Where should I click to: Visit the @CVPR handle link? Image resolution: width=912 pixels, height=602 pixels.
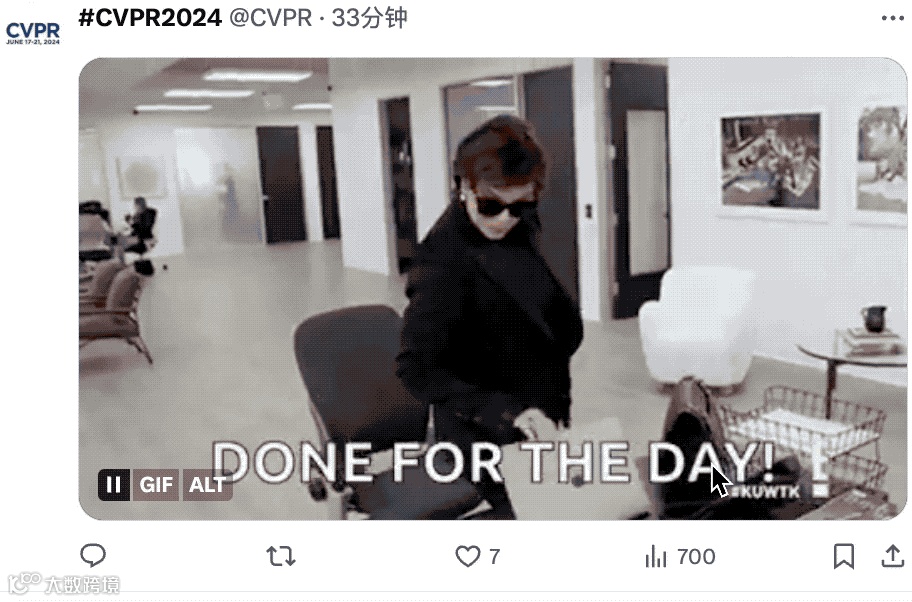tap(270, 18)
